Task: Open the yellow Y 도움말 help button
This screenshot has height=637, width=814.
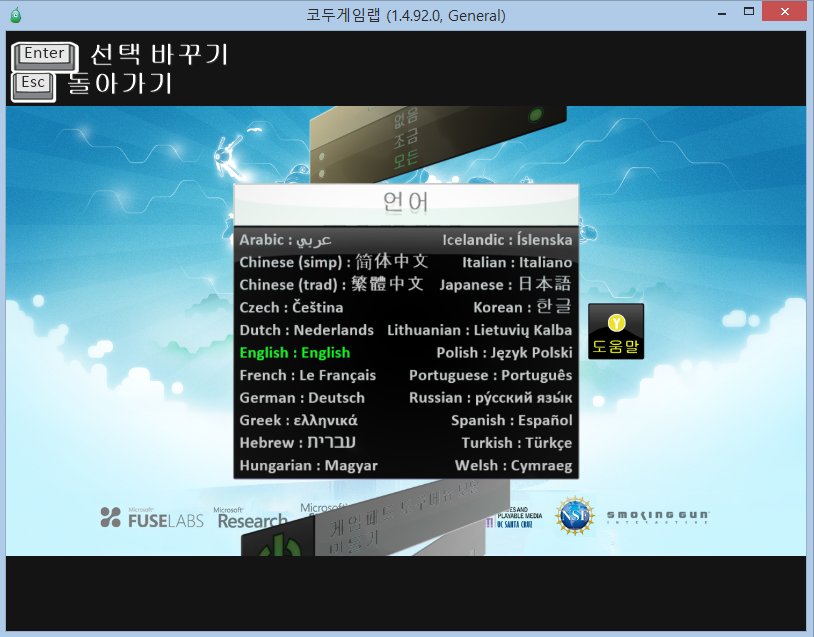Action: 616,332
